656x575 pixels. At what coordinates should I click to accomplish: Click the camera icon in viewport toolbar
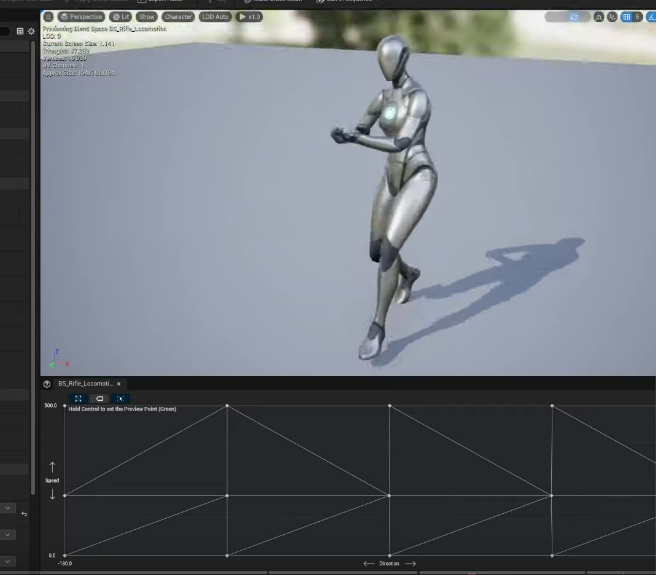pos(598,17)
